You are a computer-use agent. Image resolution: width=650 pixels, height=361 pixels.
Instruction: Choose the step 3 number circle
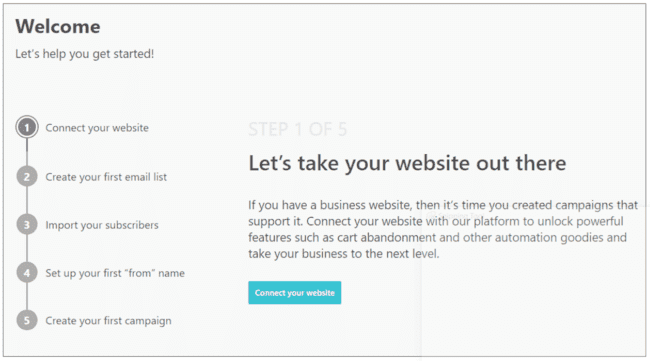(x=27, y=225)
